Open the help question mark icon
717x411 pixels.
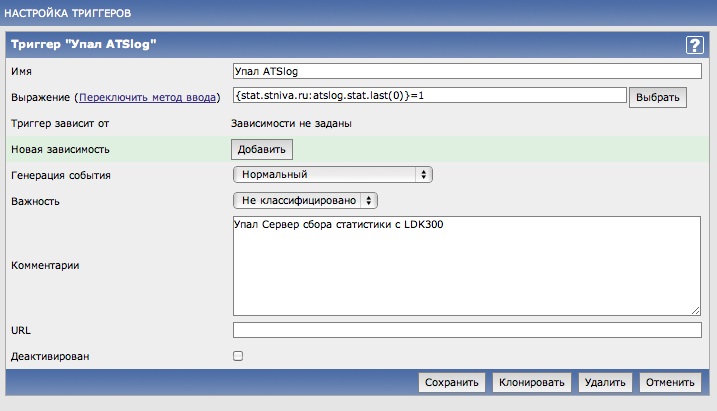[x=694, y=45]
